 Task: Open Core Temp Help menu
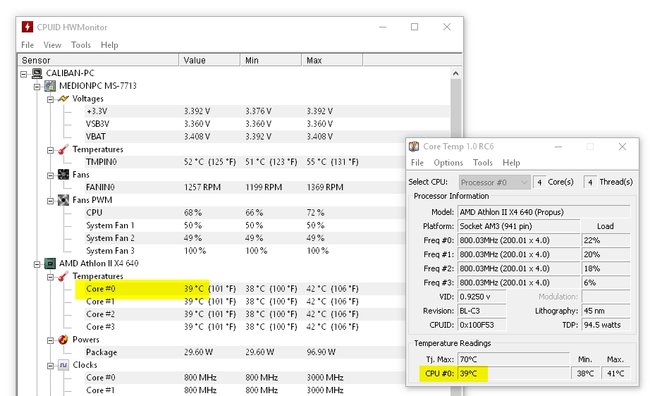click(511, 163)
